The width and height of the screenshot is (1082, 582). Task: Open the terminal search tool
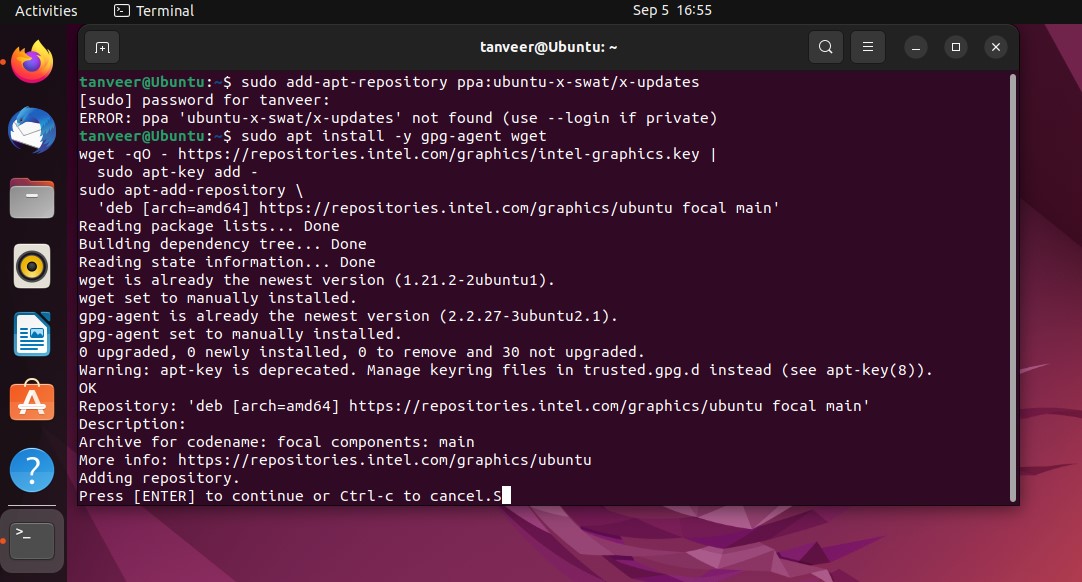[x=826, y=47]
